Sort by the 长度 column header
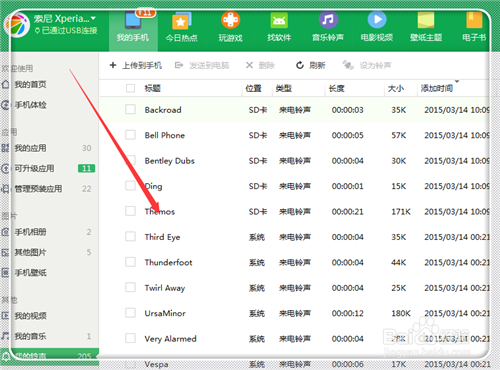Viewport: 500px width, 370px height. coord(337,88)
